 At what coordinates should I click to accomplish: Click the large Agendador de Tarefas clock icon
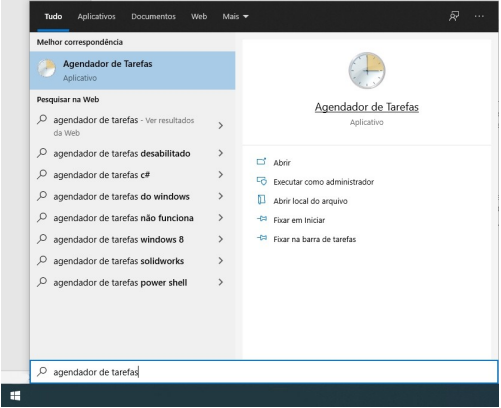pyautogui.click(x=367, y=70)
